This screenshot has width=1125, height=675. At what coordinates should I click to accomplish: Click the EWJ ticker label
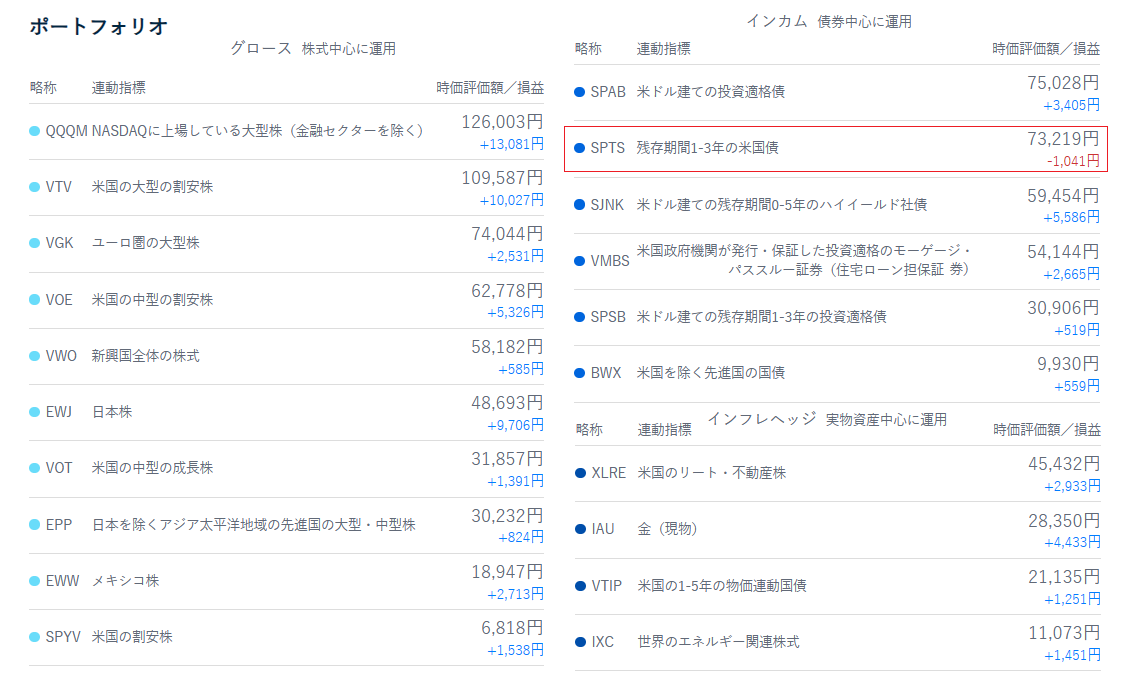click(59, 412)
